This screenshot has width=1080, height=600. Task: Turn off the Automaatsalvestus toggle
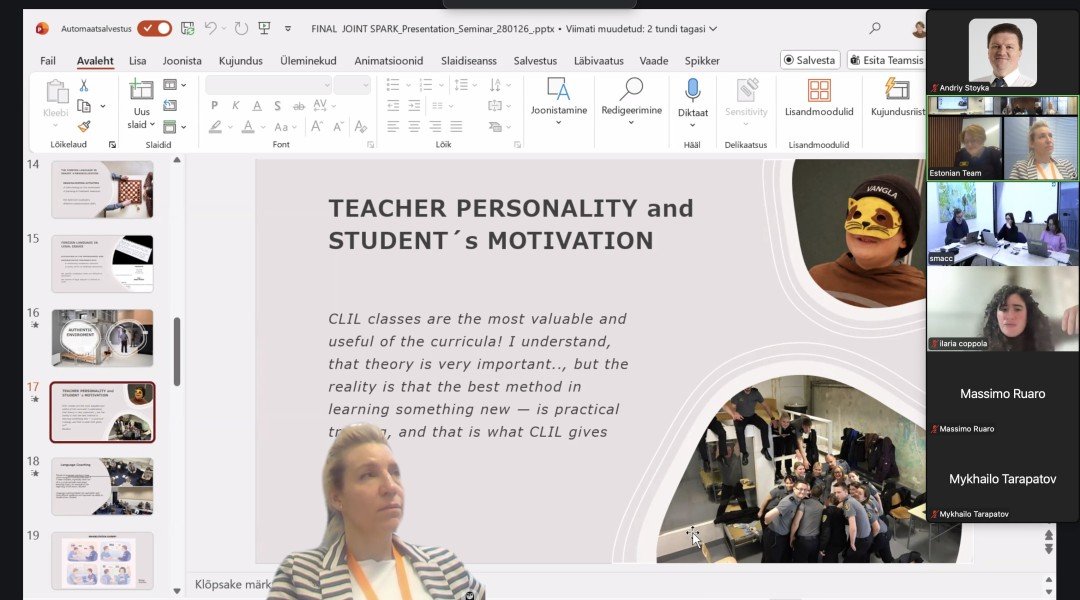[154, 28]
